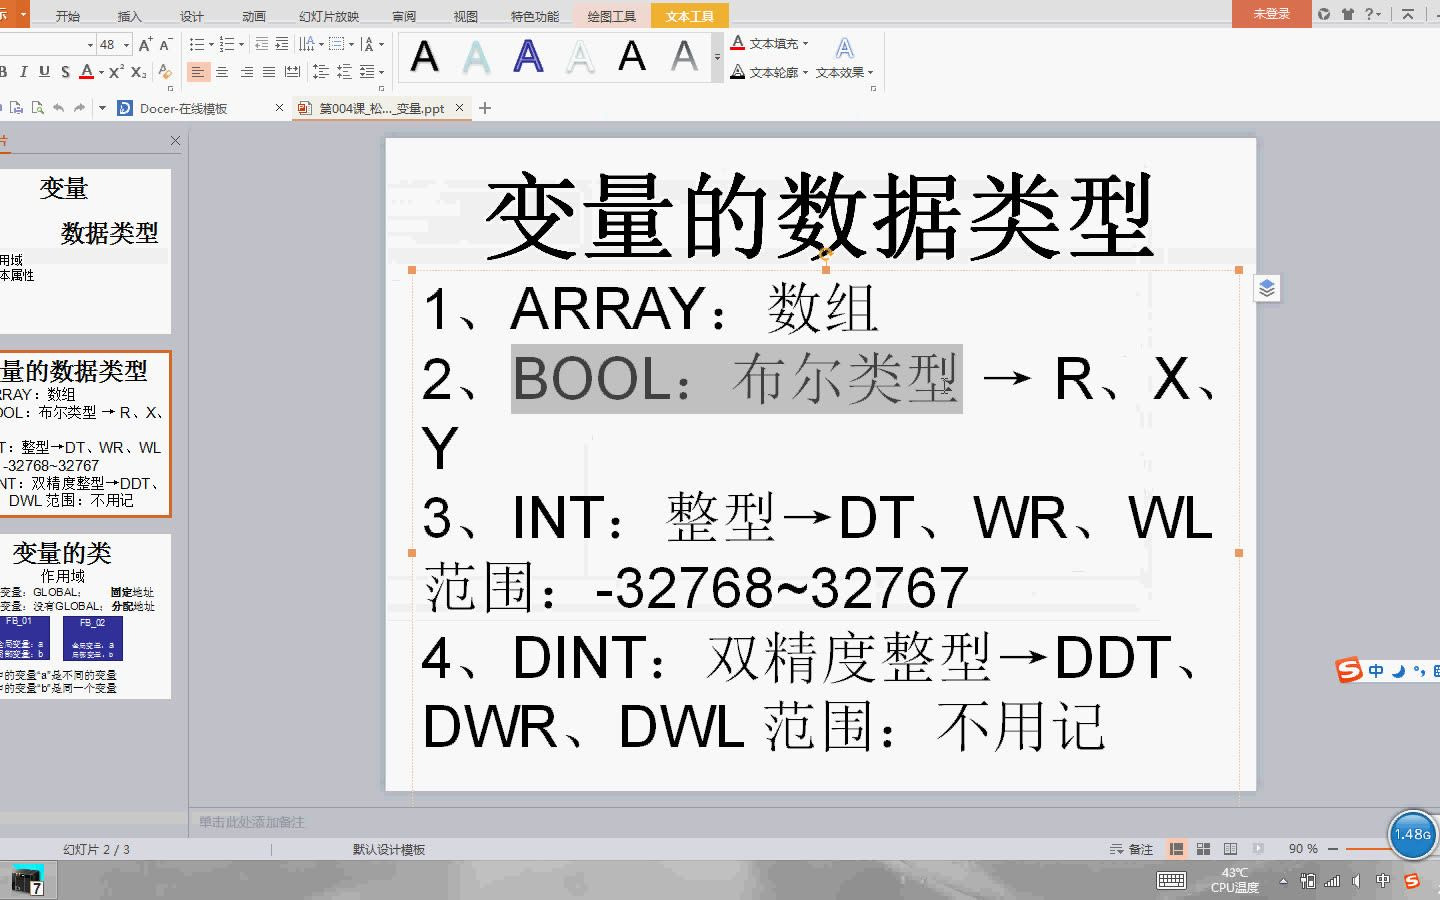Toggle the bulleted list formatting

(x=196, y=43)
